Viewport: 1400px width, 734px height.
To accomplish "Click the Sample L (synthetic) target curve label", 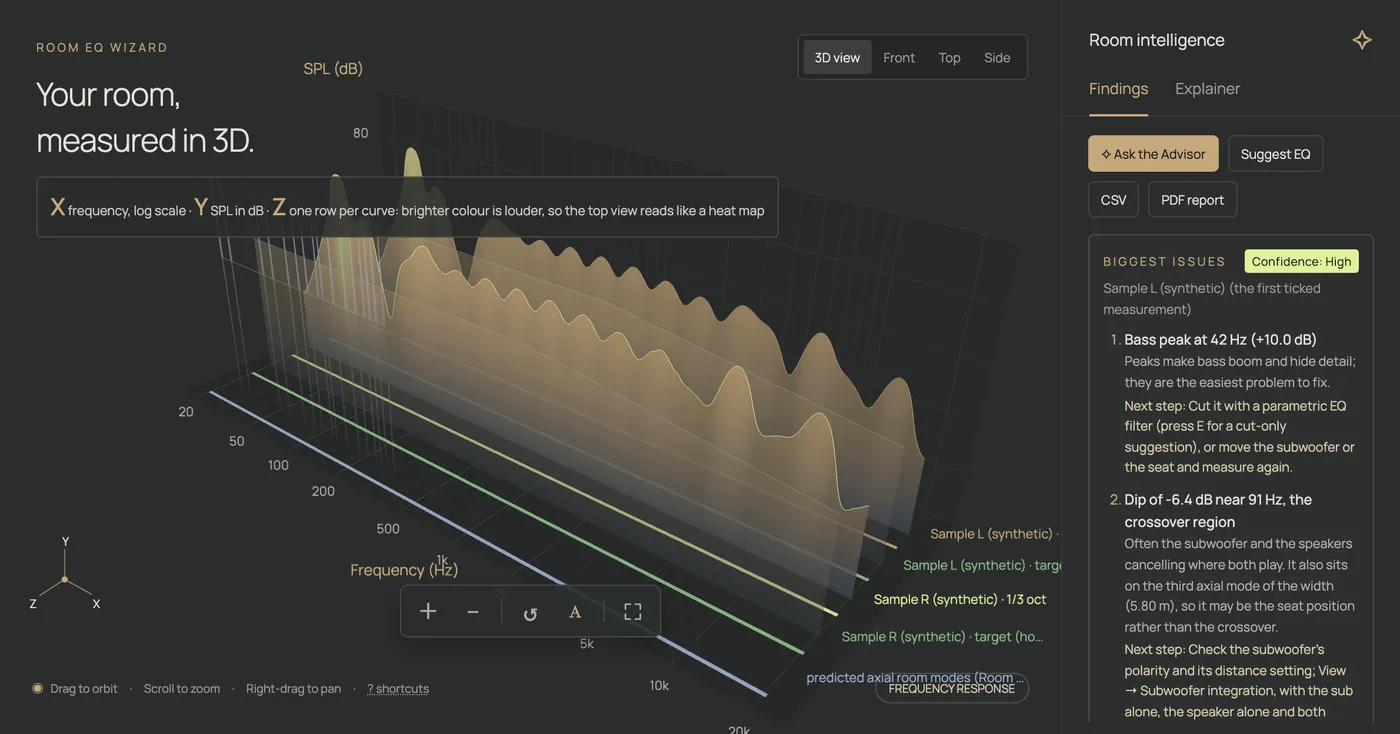I will pos(982,565).
